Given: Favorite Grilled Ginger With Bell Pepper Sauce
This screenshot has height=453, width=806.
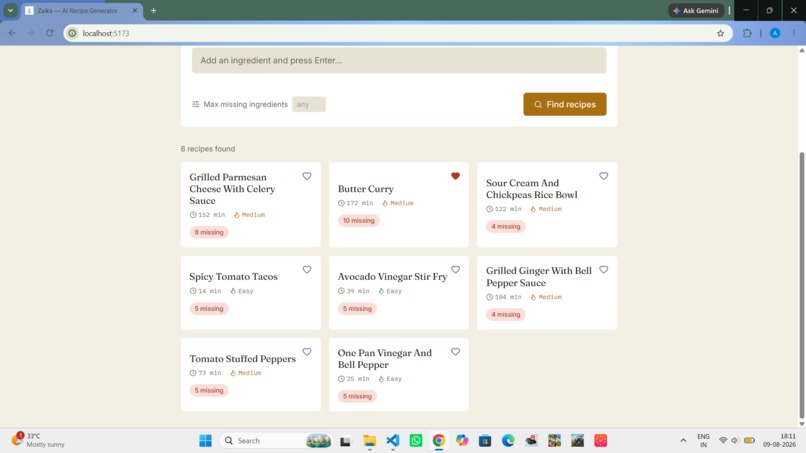Looking at the screenshot, I should click(x=603, y=269).
